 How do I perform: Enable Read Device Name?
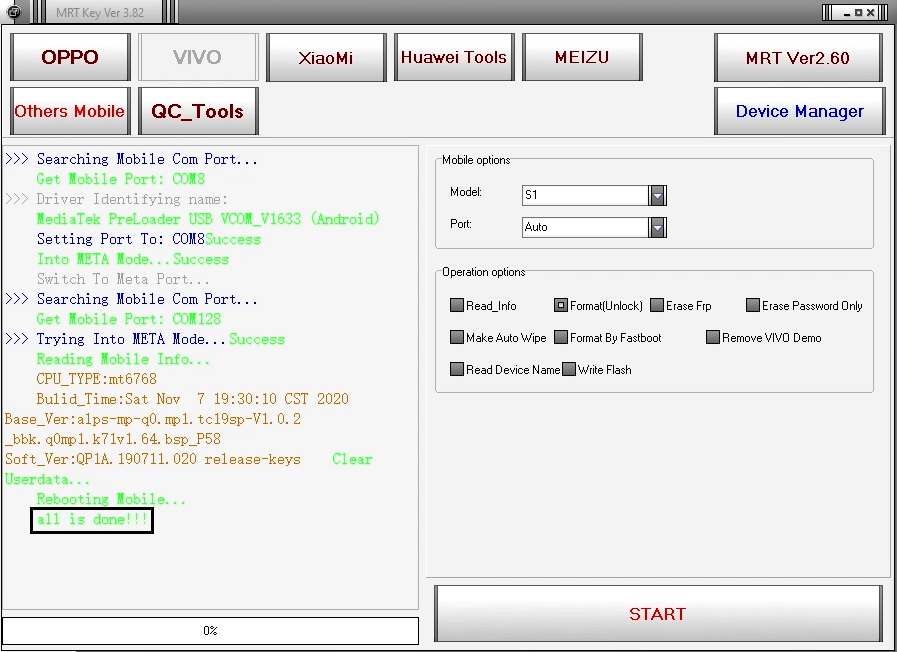pos(457,369)
